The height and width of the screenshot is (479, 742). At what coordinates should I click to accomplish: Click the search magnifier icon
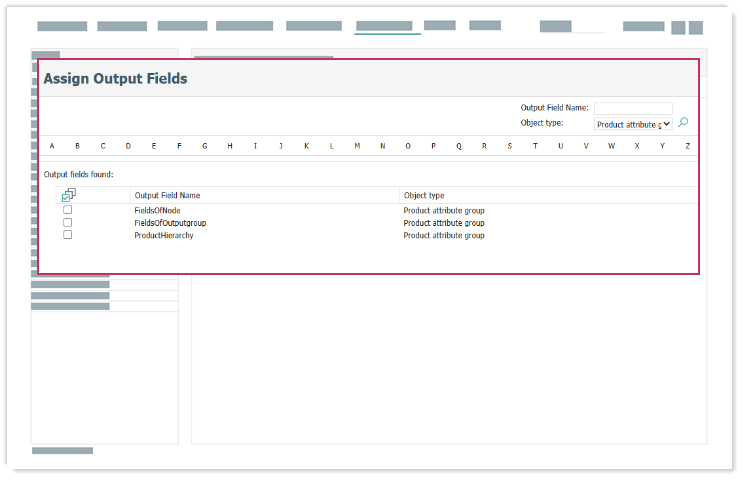tap(683, 123)
